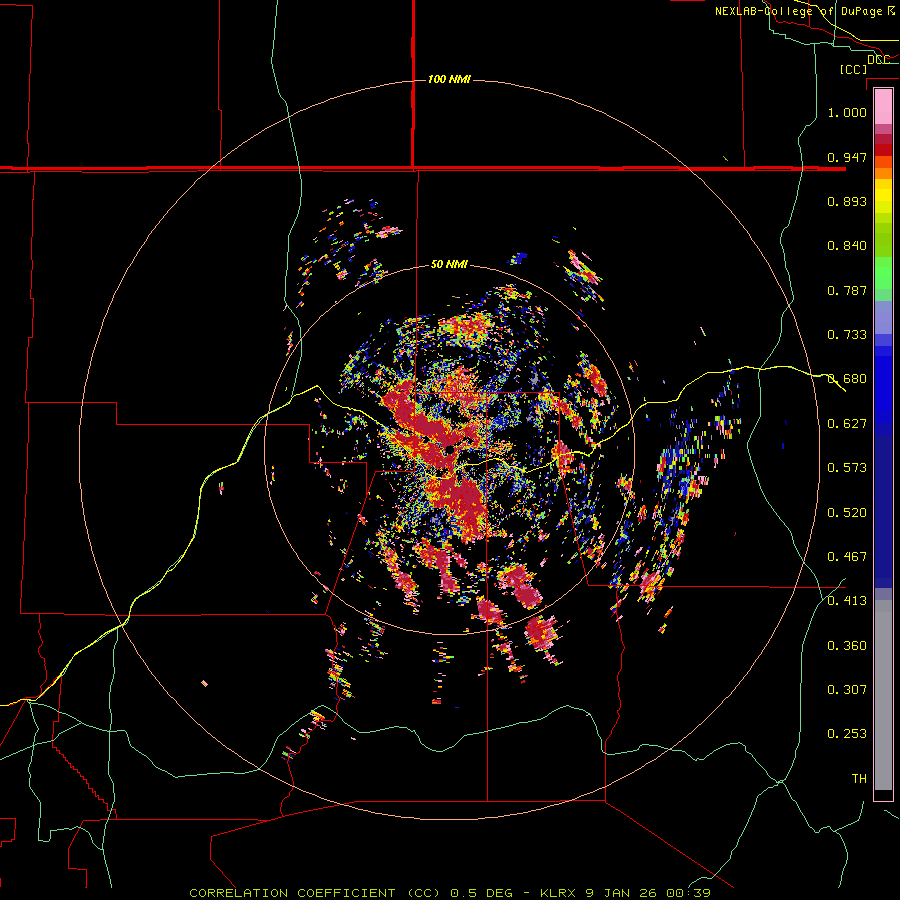900x900 pixels.
Task: Select the 0.680 scale value
Action: (847, 379)
